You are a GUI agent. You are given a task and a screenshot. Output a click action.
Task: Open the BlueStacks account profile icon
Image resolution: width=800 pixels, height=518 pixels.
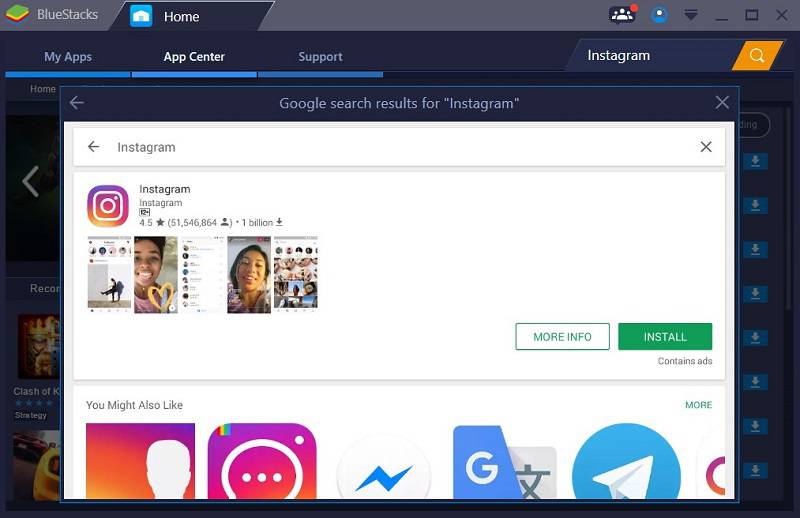click(x=659, y=15)
